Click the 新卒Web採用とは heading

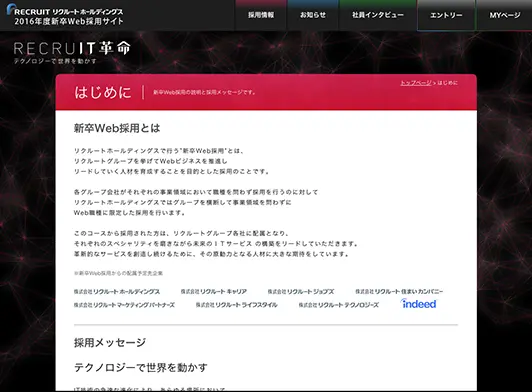point(117,128)
